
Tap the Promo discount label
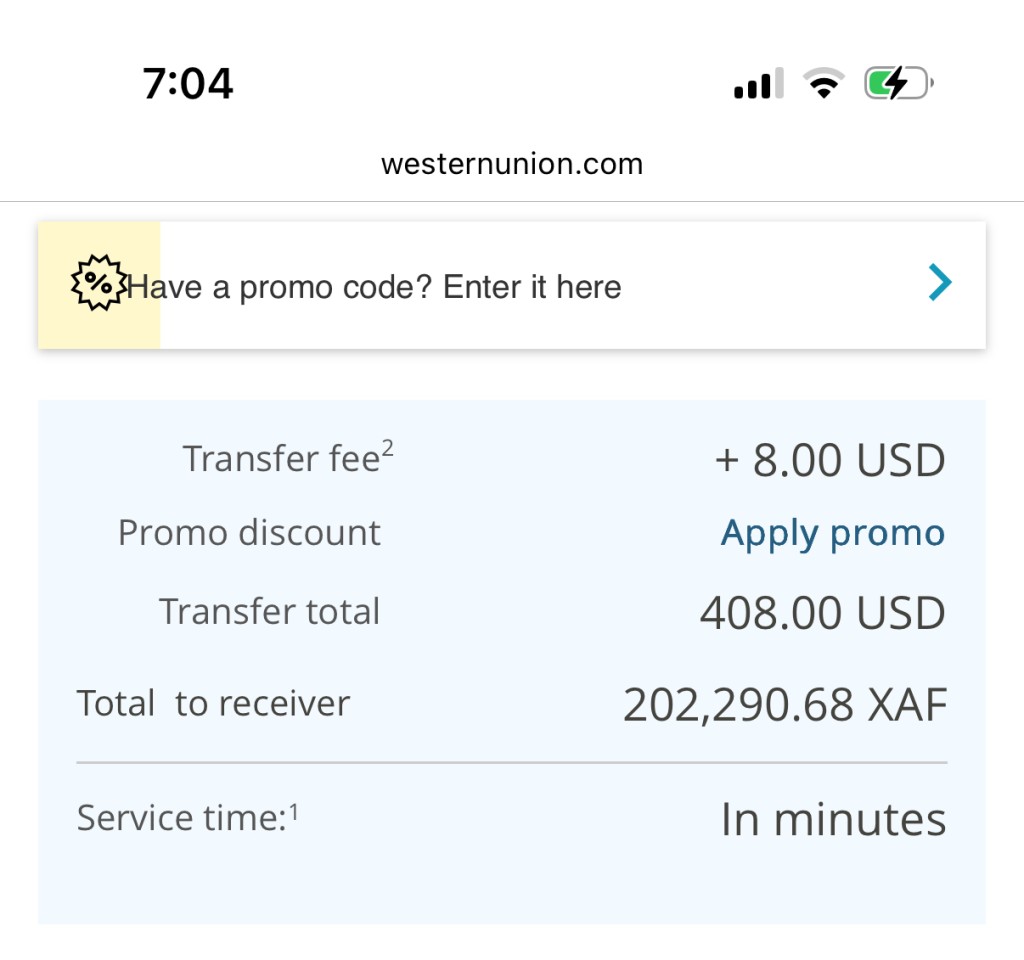pos(249,533)
